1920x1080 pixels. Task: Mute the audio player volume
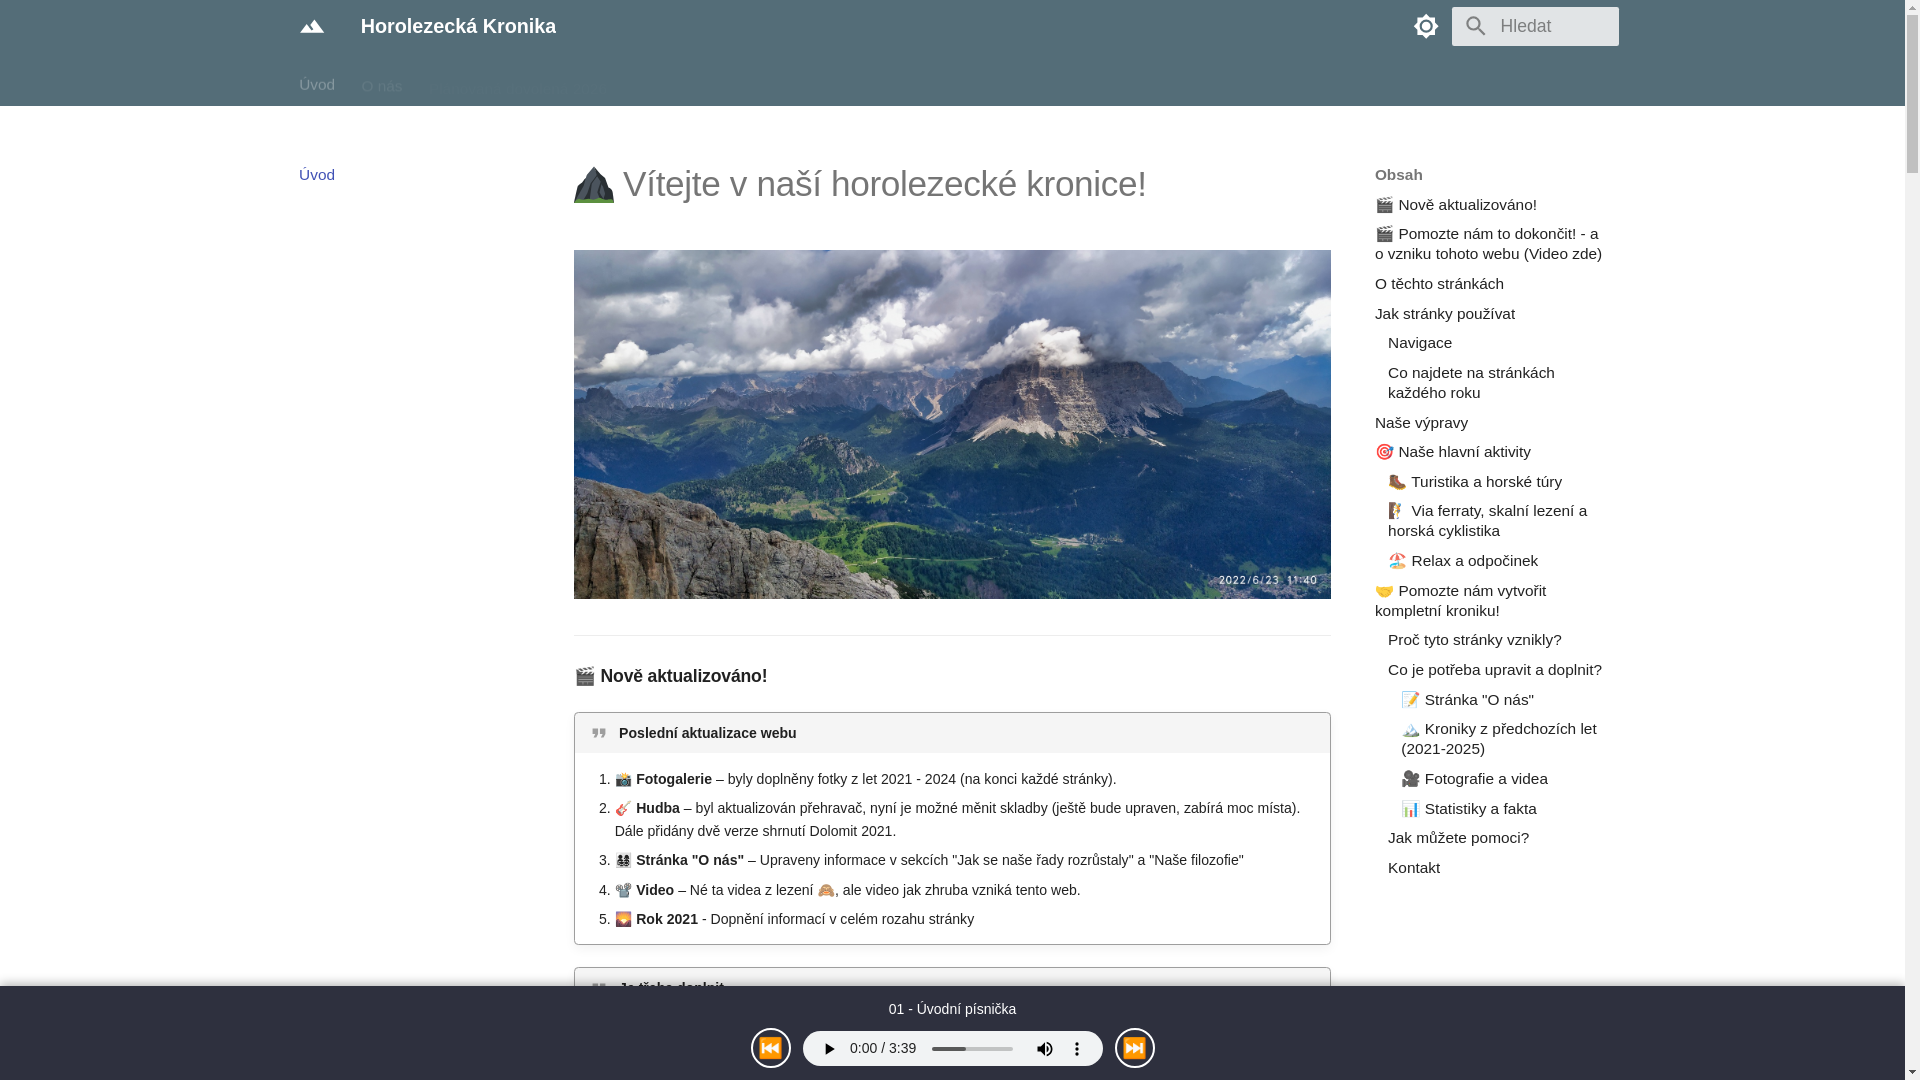1045,1049
